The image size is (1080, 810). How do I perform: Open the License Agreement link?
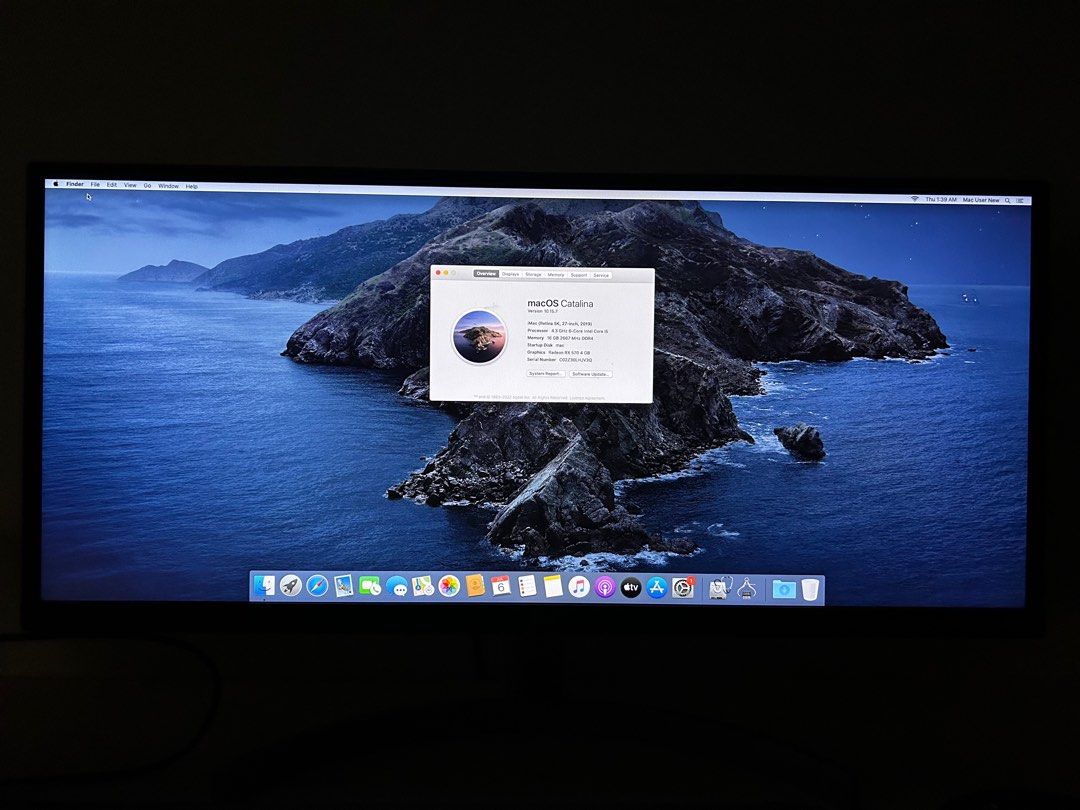(x=588, y=398)
